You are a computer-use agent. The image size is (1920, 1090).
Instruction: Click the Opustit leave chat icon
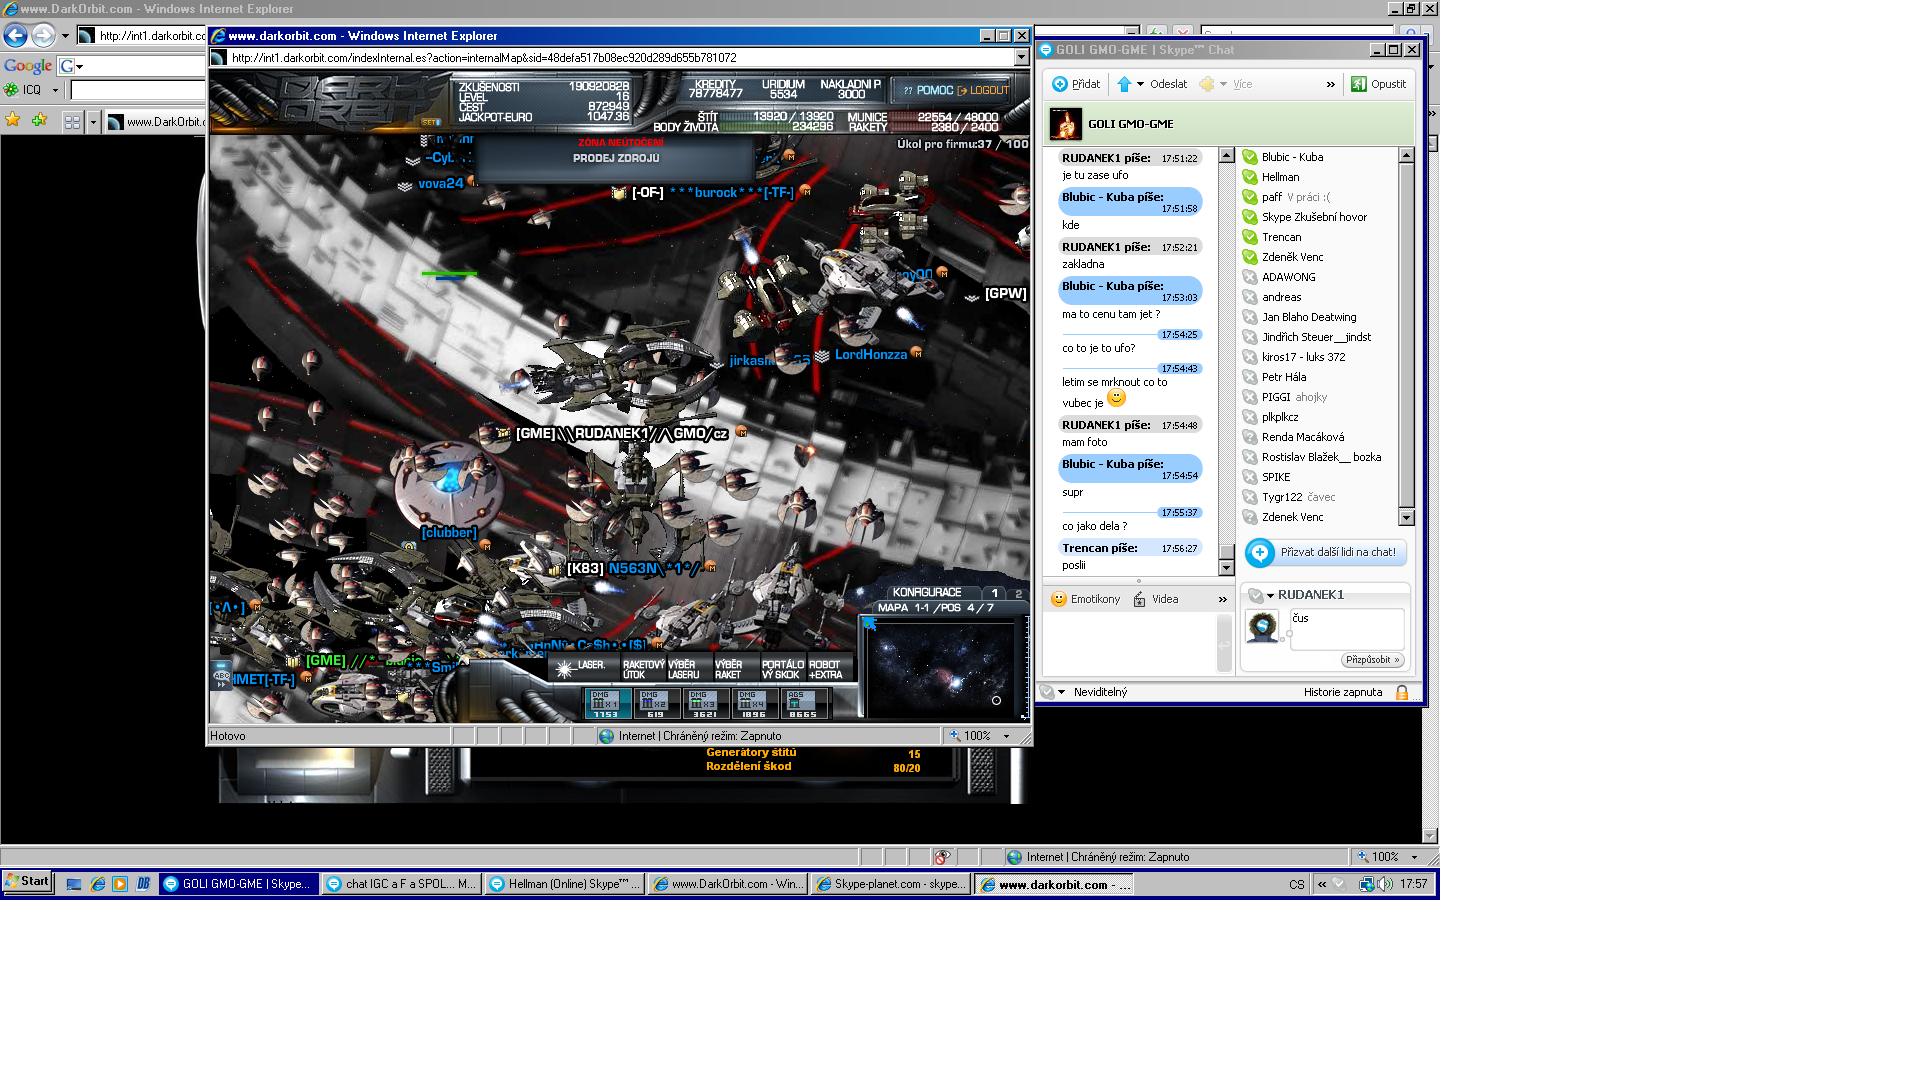tap(1358, 84)
